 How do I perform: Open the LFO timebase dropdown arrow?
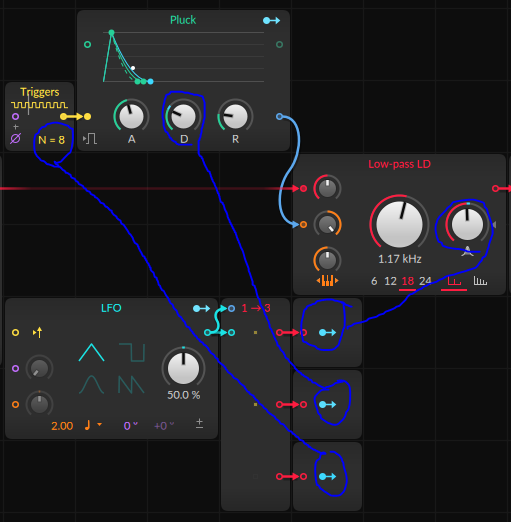(x=99, y=424)
